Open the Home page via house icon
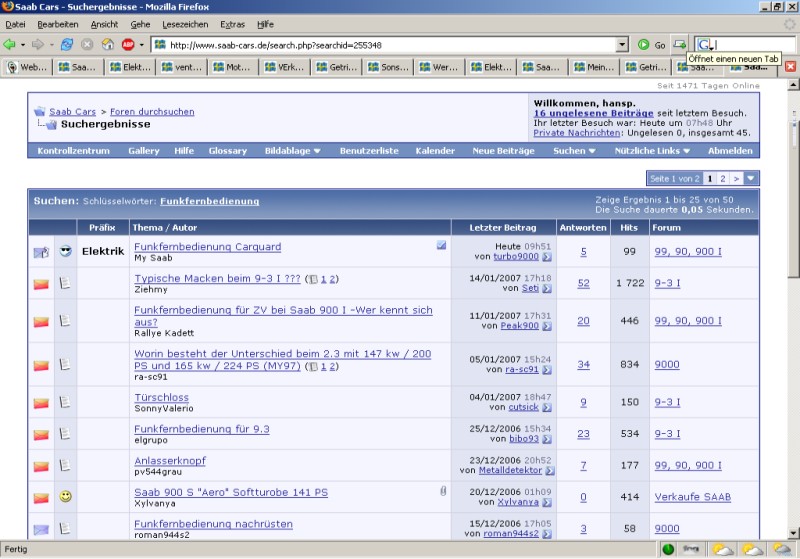800x559 pixels. click(107, 45)
